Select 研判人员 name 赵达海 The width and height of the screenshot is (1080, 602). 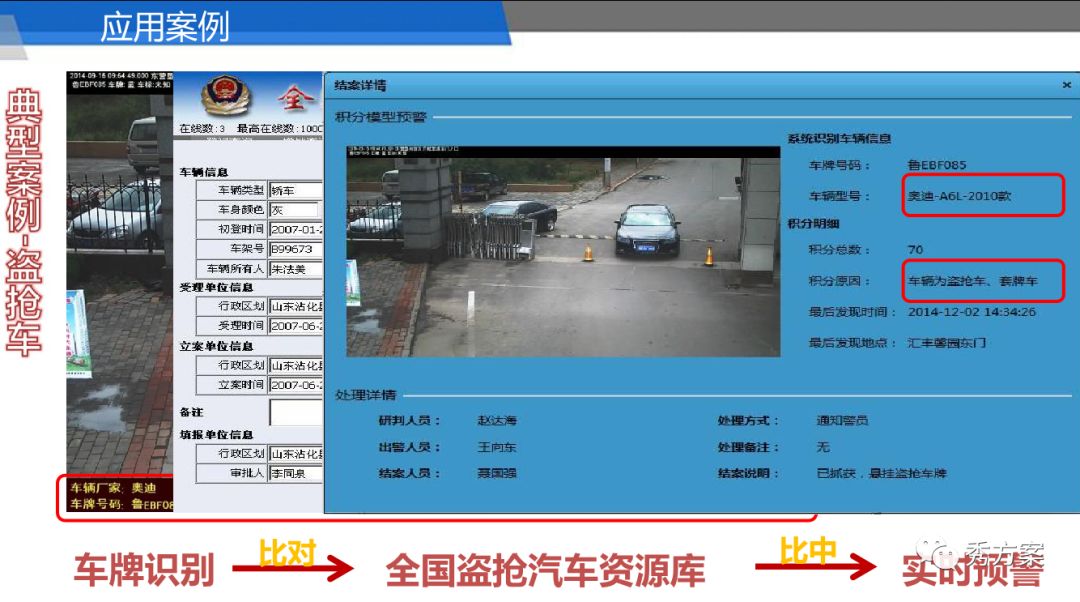point(497,420)
